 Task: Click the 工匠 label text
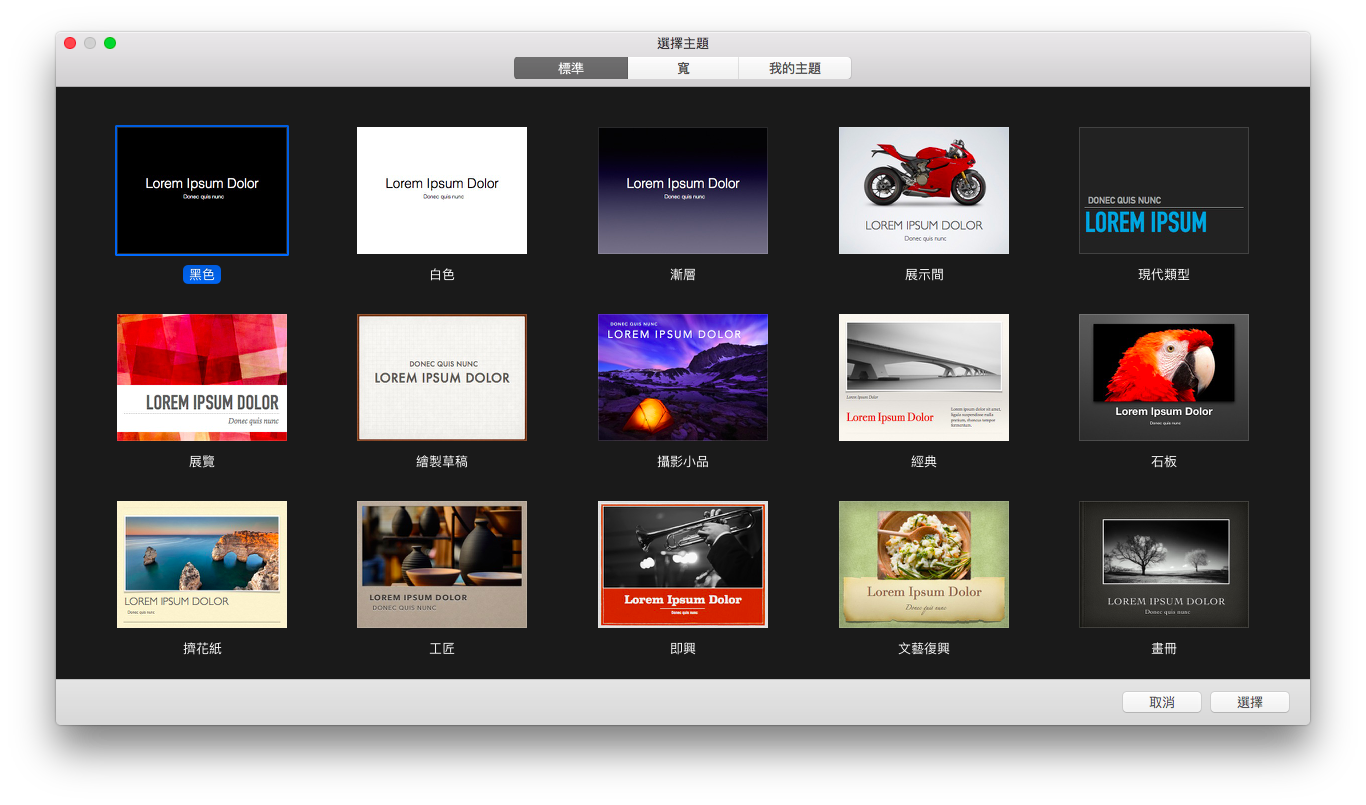point(442,648)
